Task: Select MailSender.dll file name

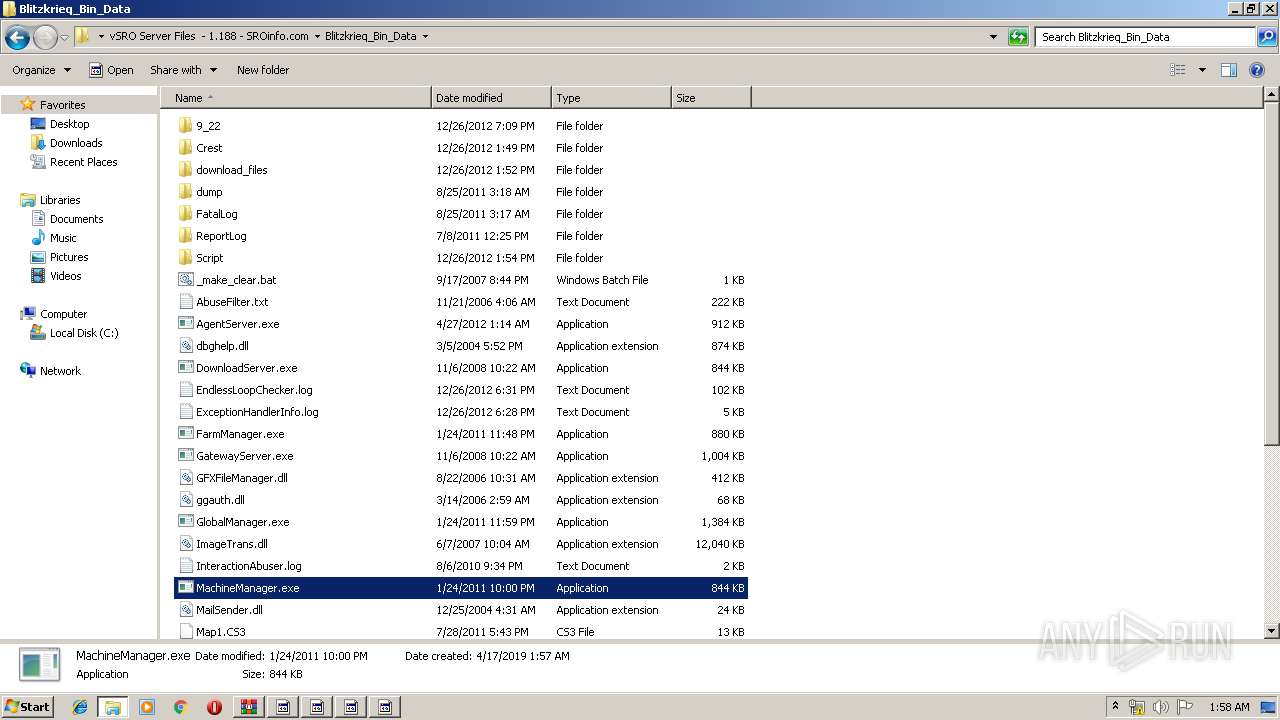Action: coord(229,610)
